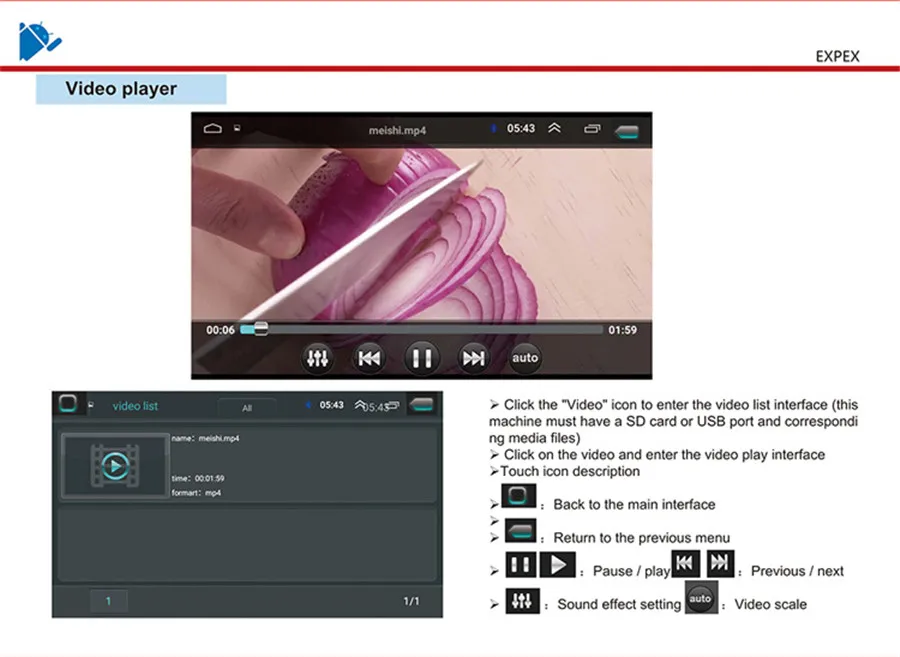Tap the return button in player top bar
Screen dimensions: 900x657
pos(627,132)
